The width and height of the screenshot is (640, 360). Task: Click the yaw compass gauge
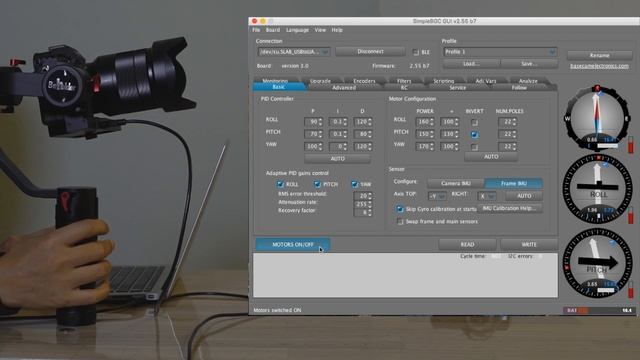coord(597,118)
